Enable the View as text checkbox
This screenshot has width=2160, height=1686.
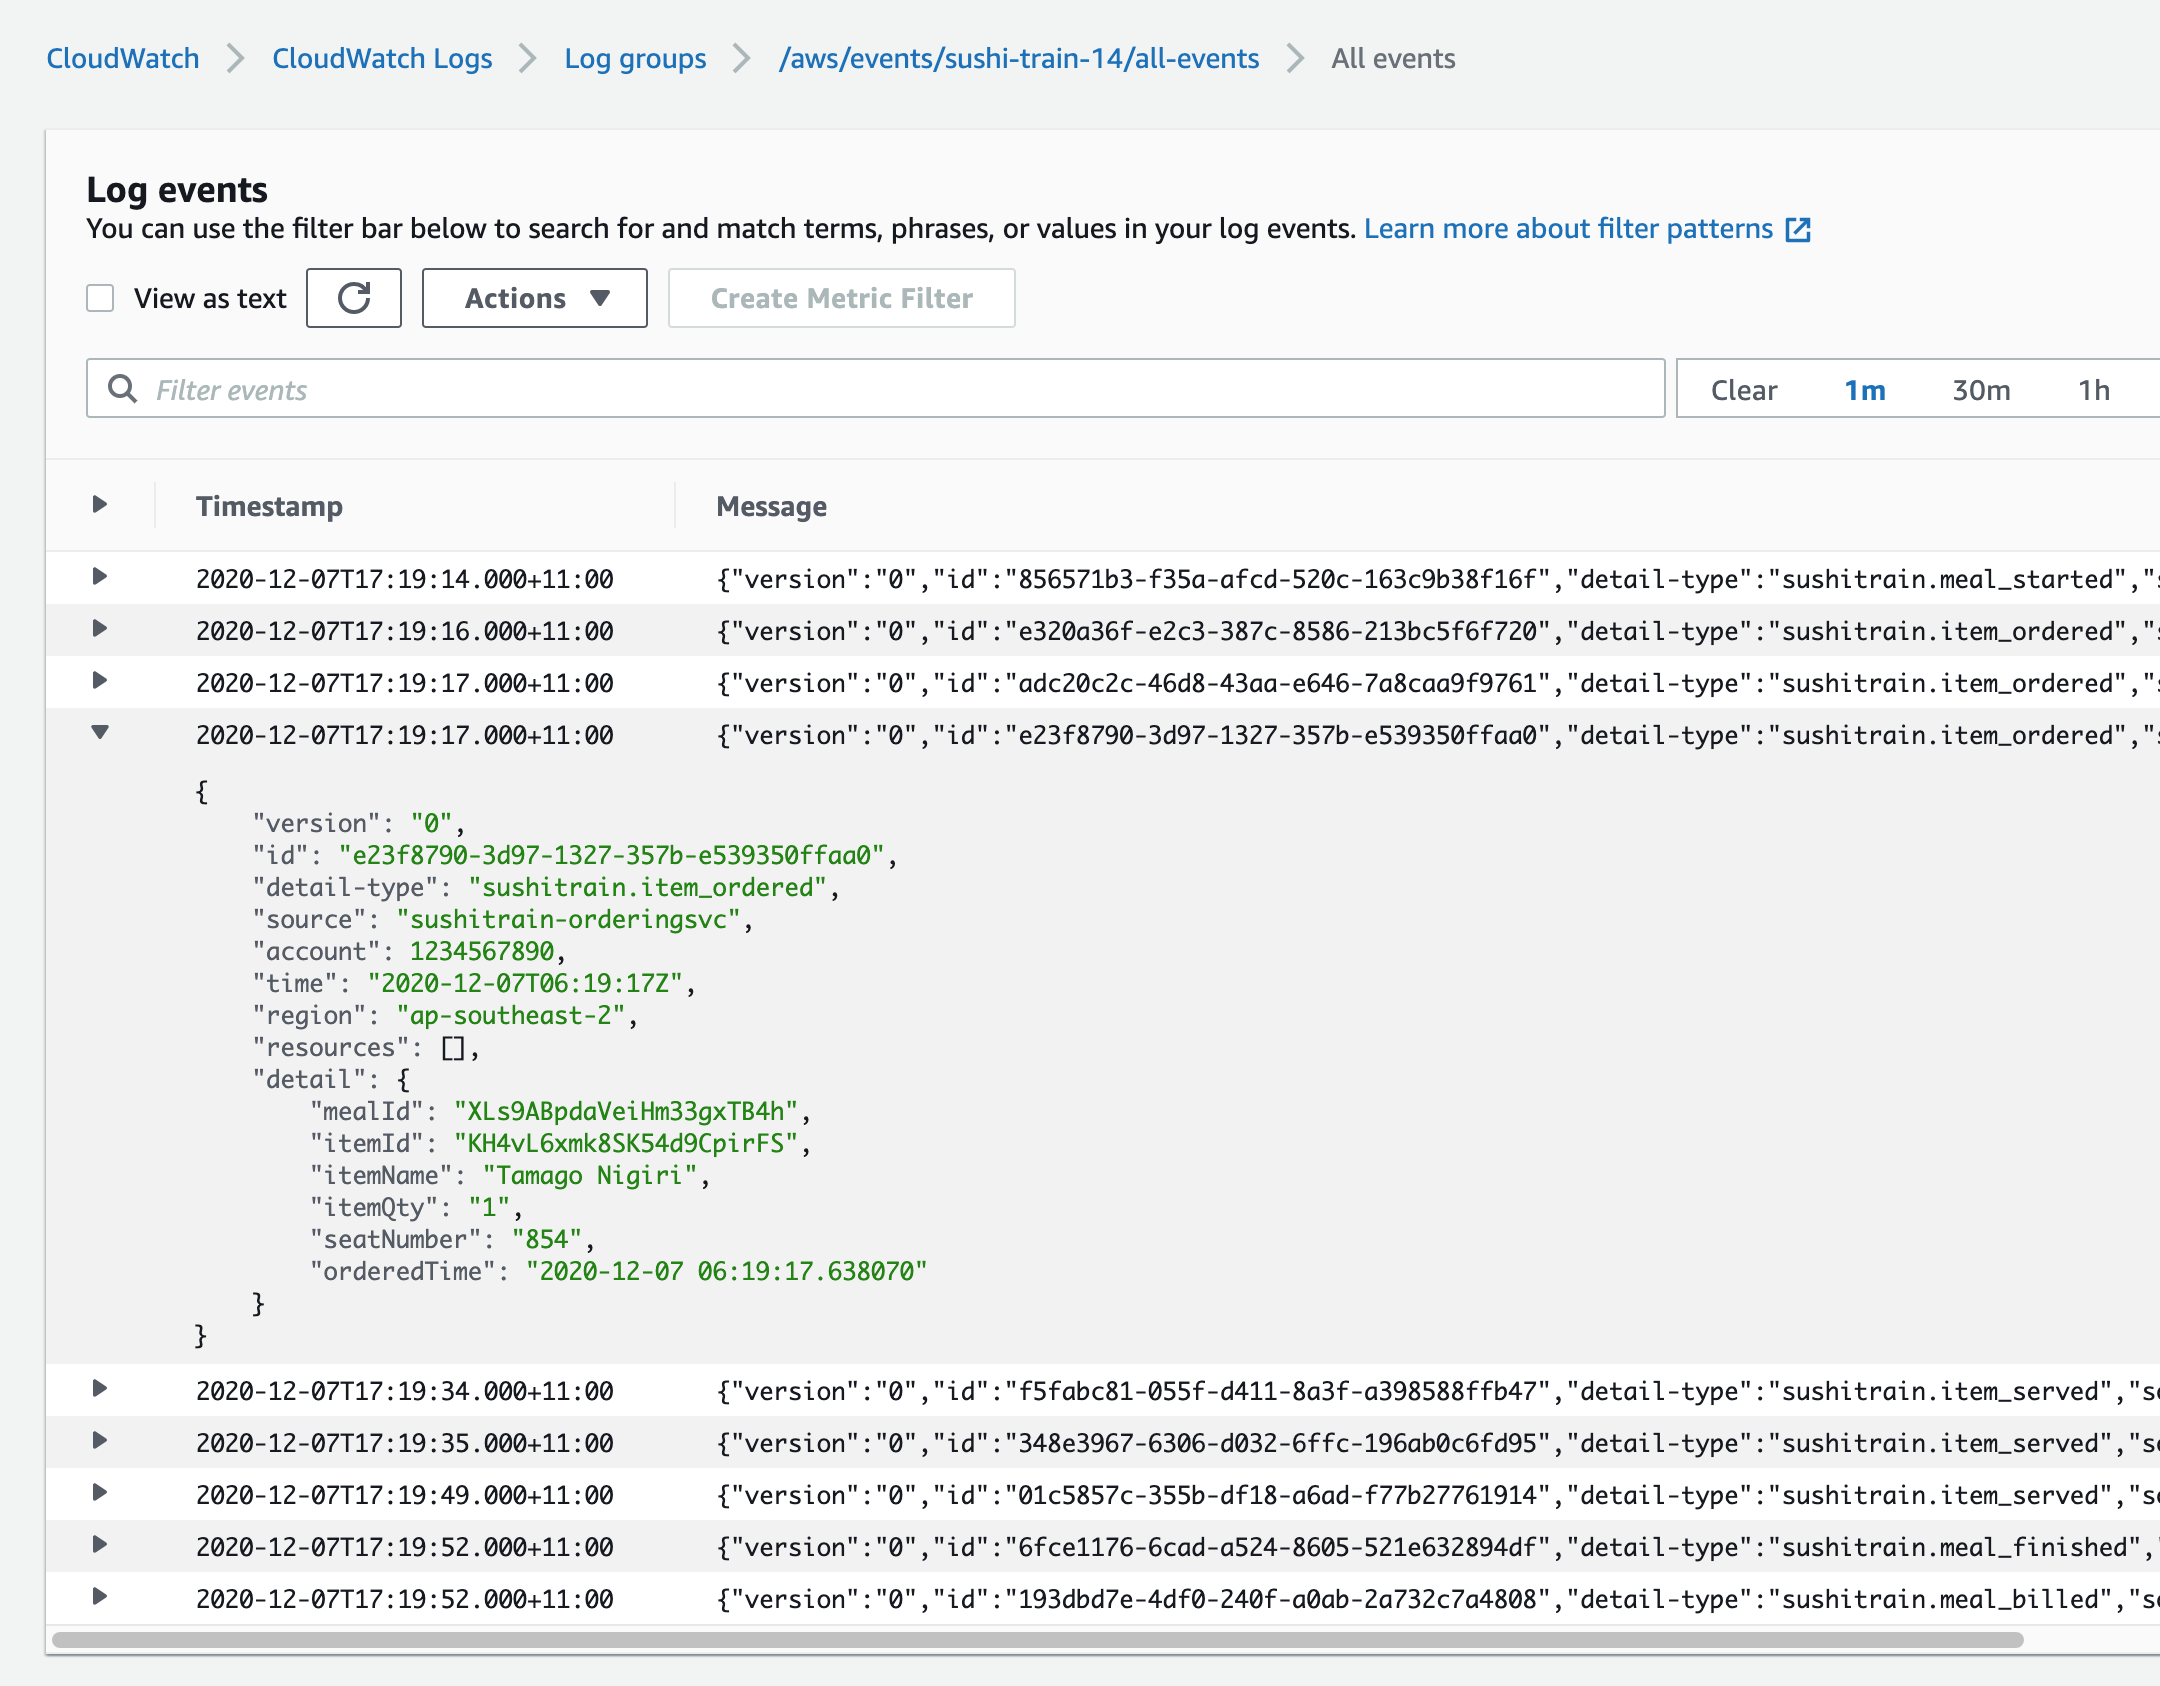[100, 298]
